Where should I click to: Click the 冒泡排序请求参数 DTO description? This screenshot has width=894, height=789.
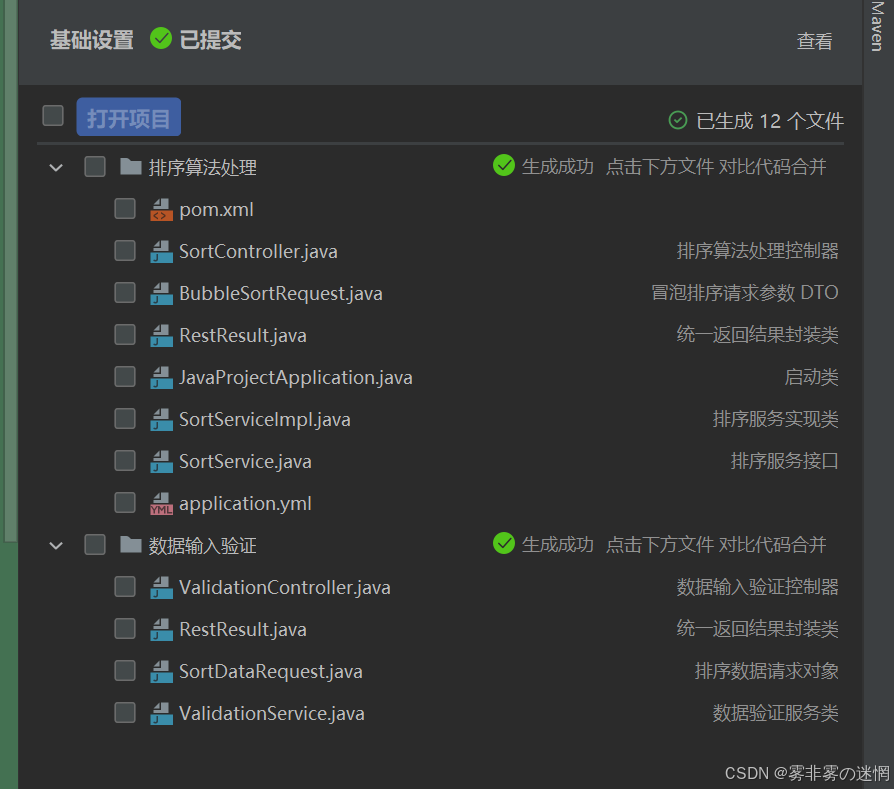click(x=745, y=292)
